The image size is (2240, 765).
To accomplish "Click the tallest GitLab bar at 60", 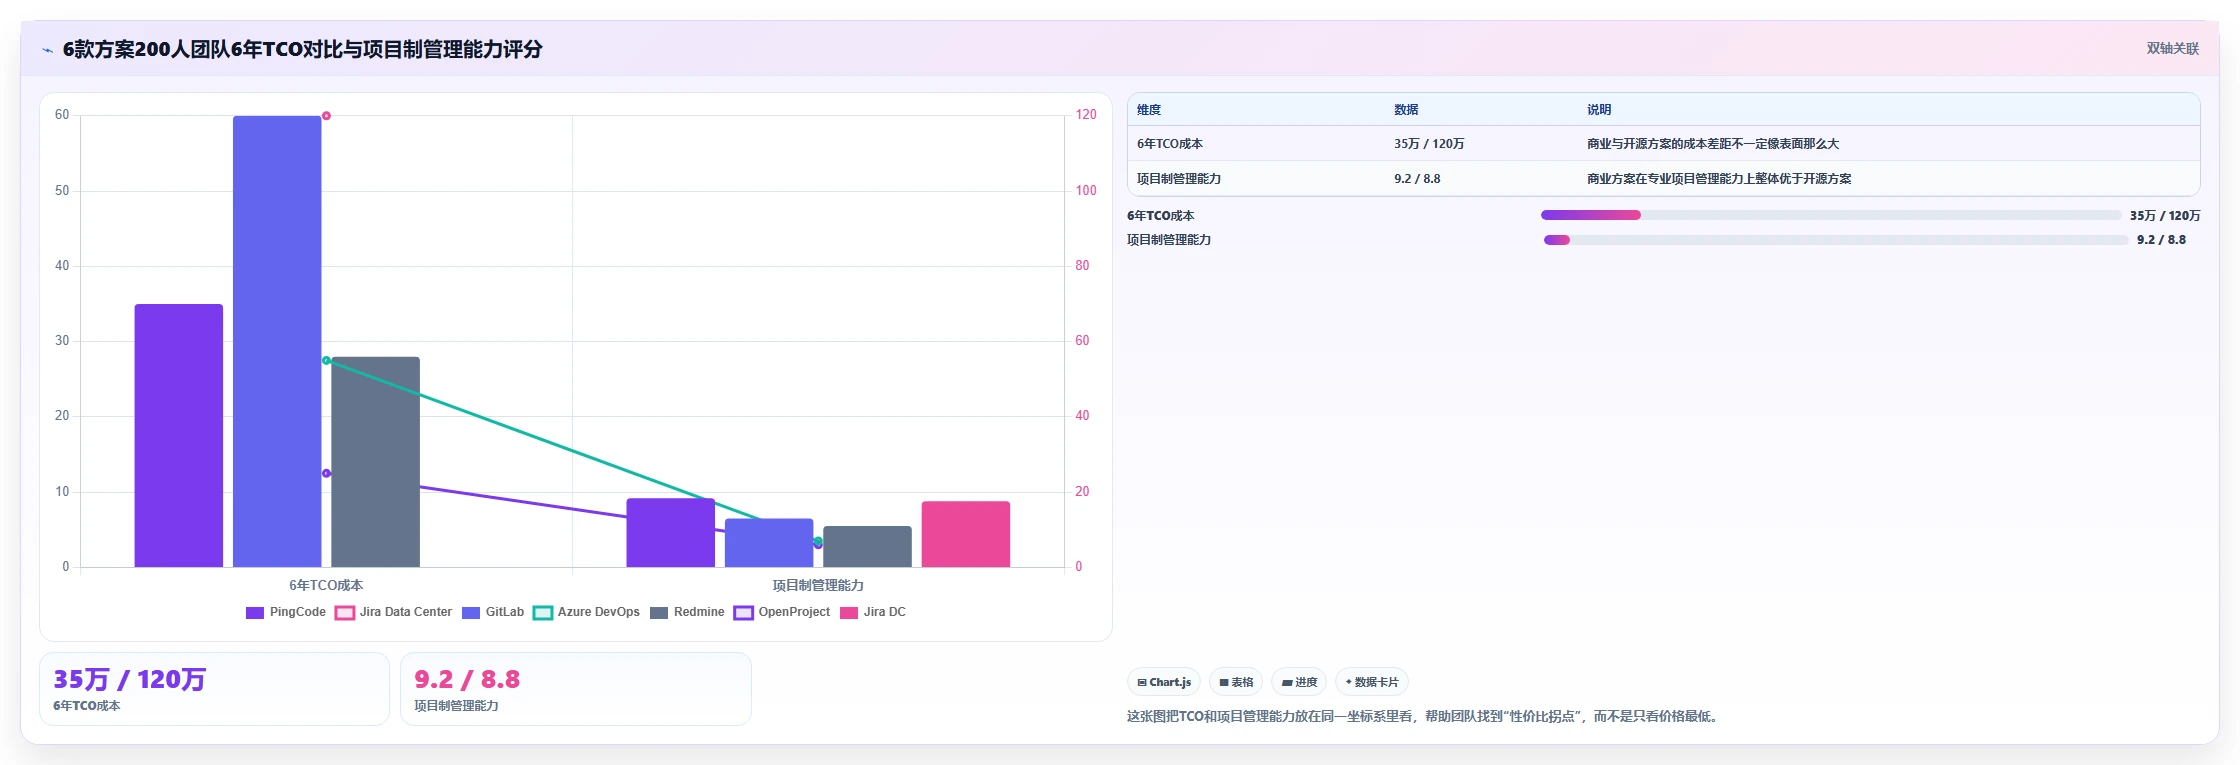I will click(x=277, y=341).
